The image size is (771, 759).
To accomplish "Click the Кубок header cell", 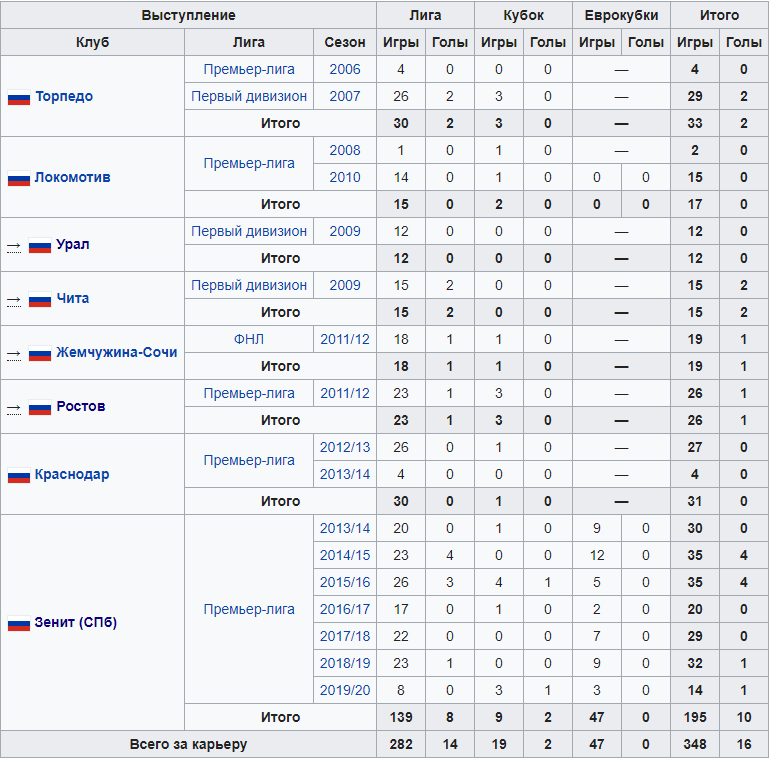I will [523, 15].
